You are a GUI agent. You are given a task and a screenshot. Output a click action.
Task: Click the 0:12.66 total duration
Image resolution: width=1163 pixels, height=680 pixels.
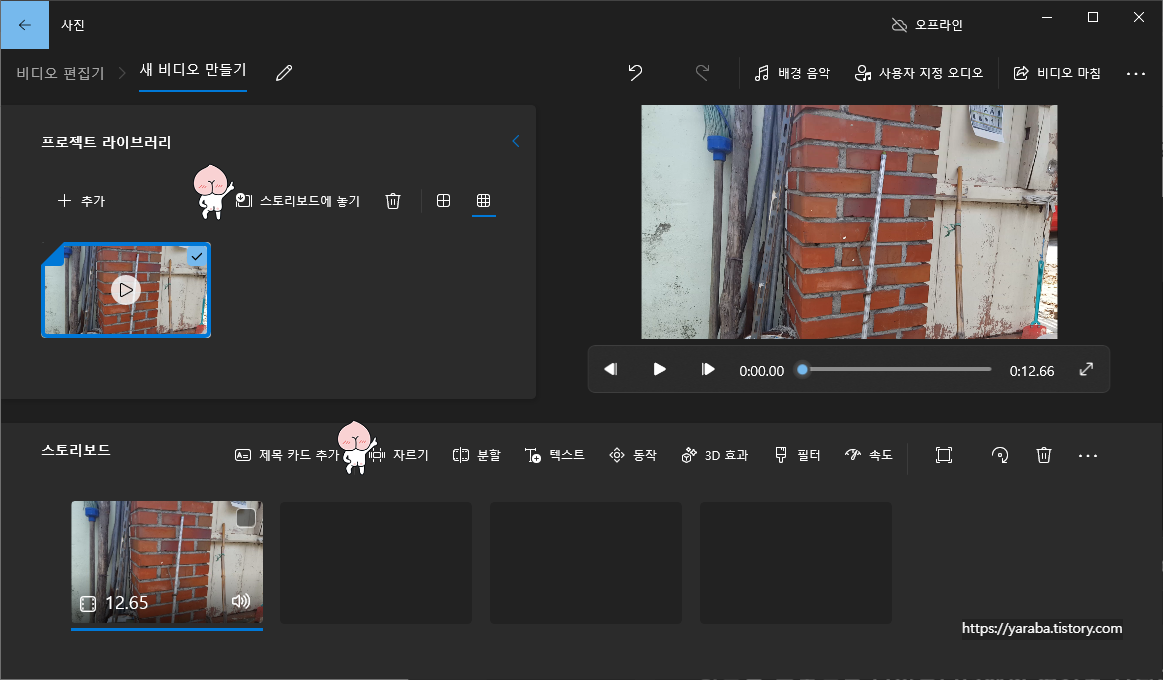point(1032,371)
